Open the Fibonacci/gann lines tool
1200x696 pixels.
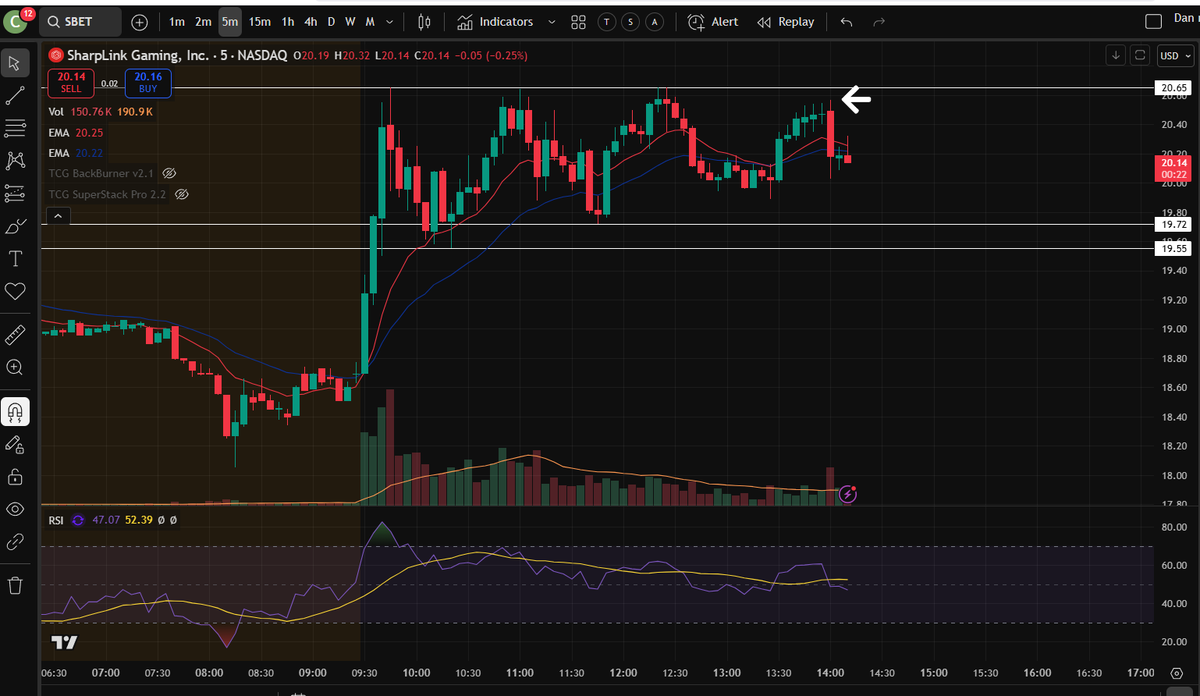coord(15,128)
